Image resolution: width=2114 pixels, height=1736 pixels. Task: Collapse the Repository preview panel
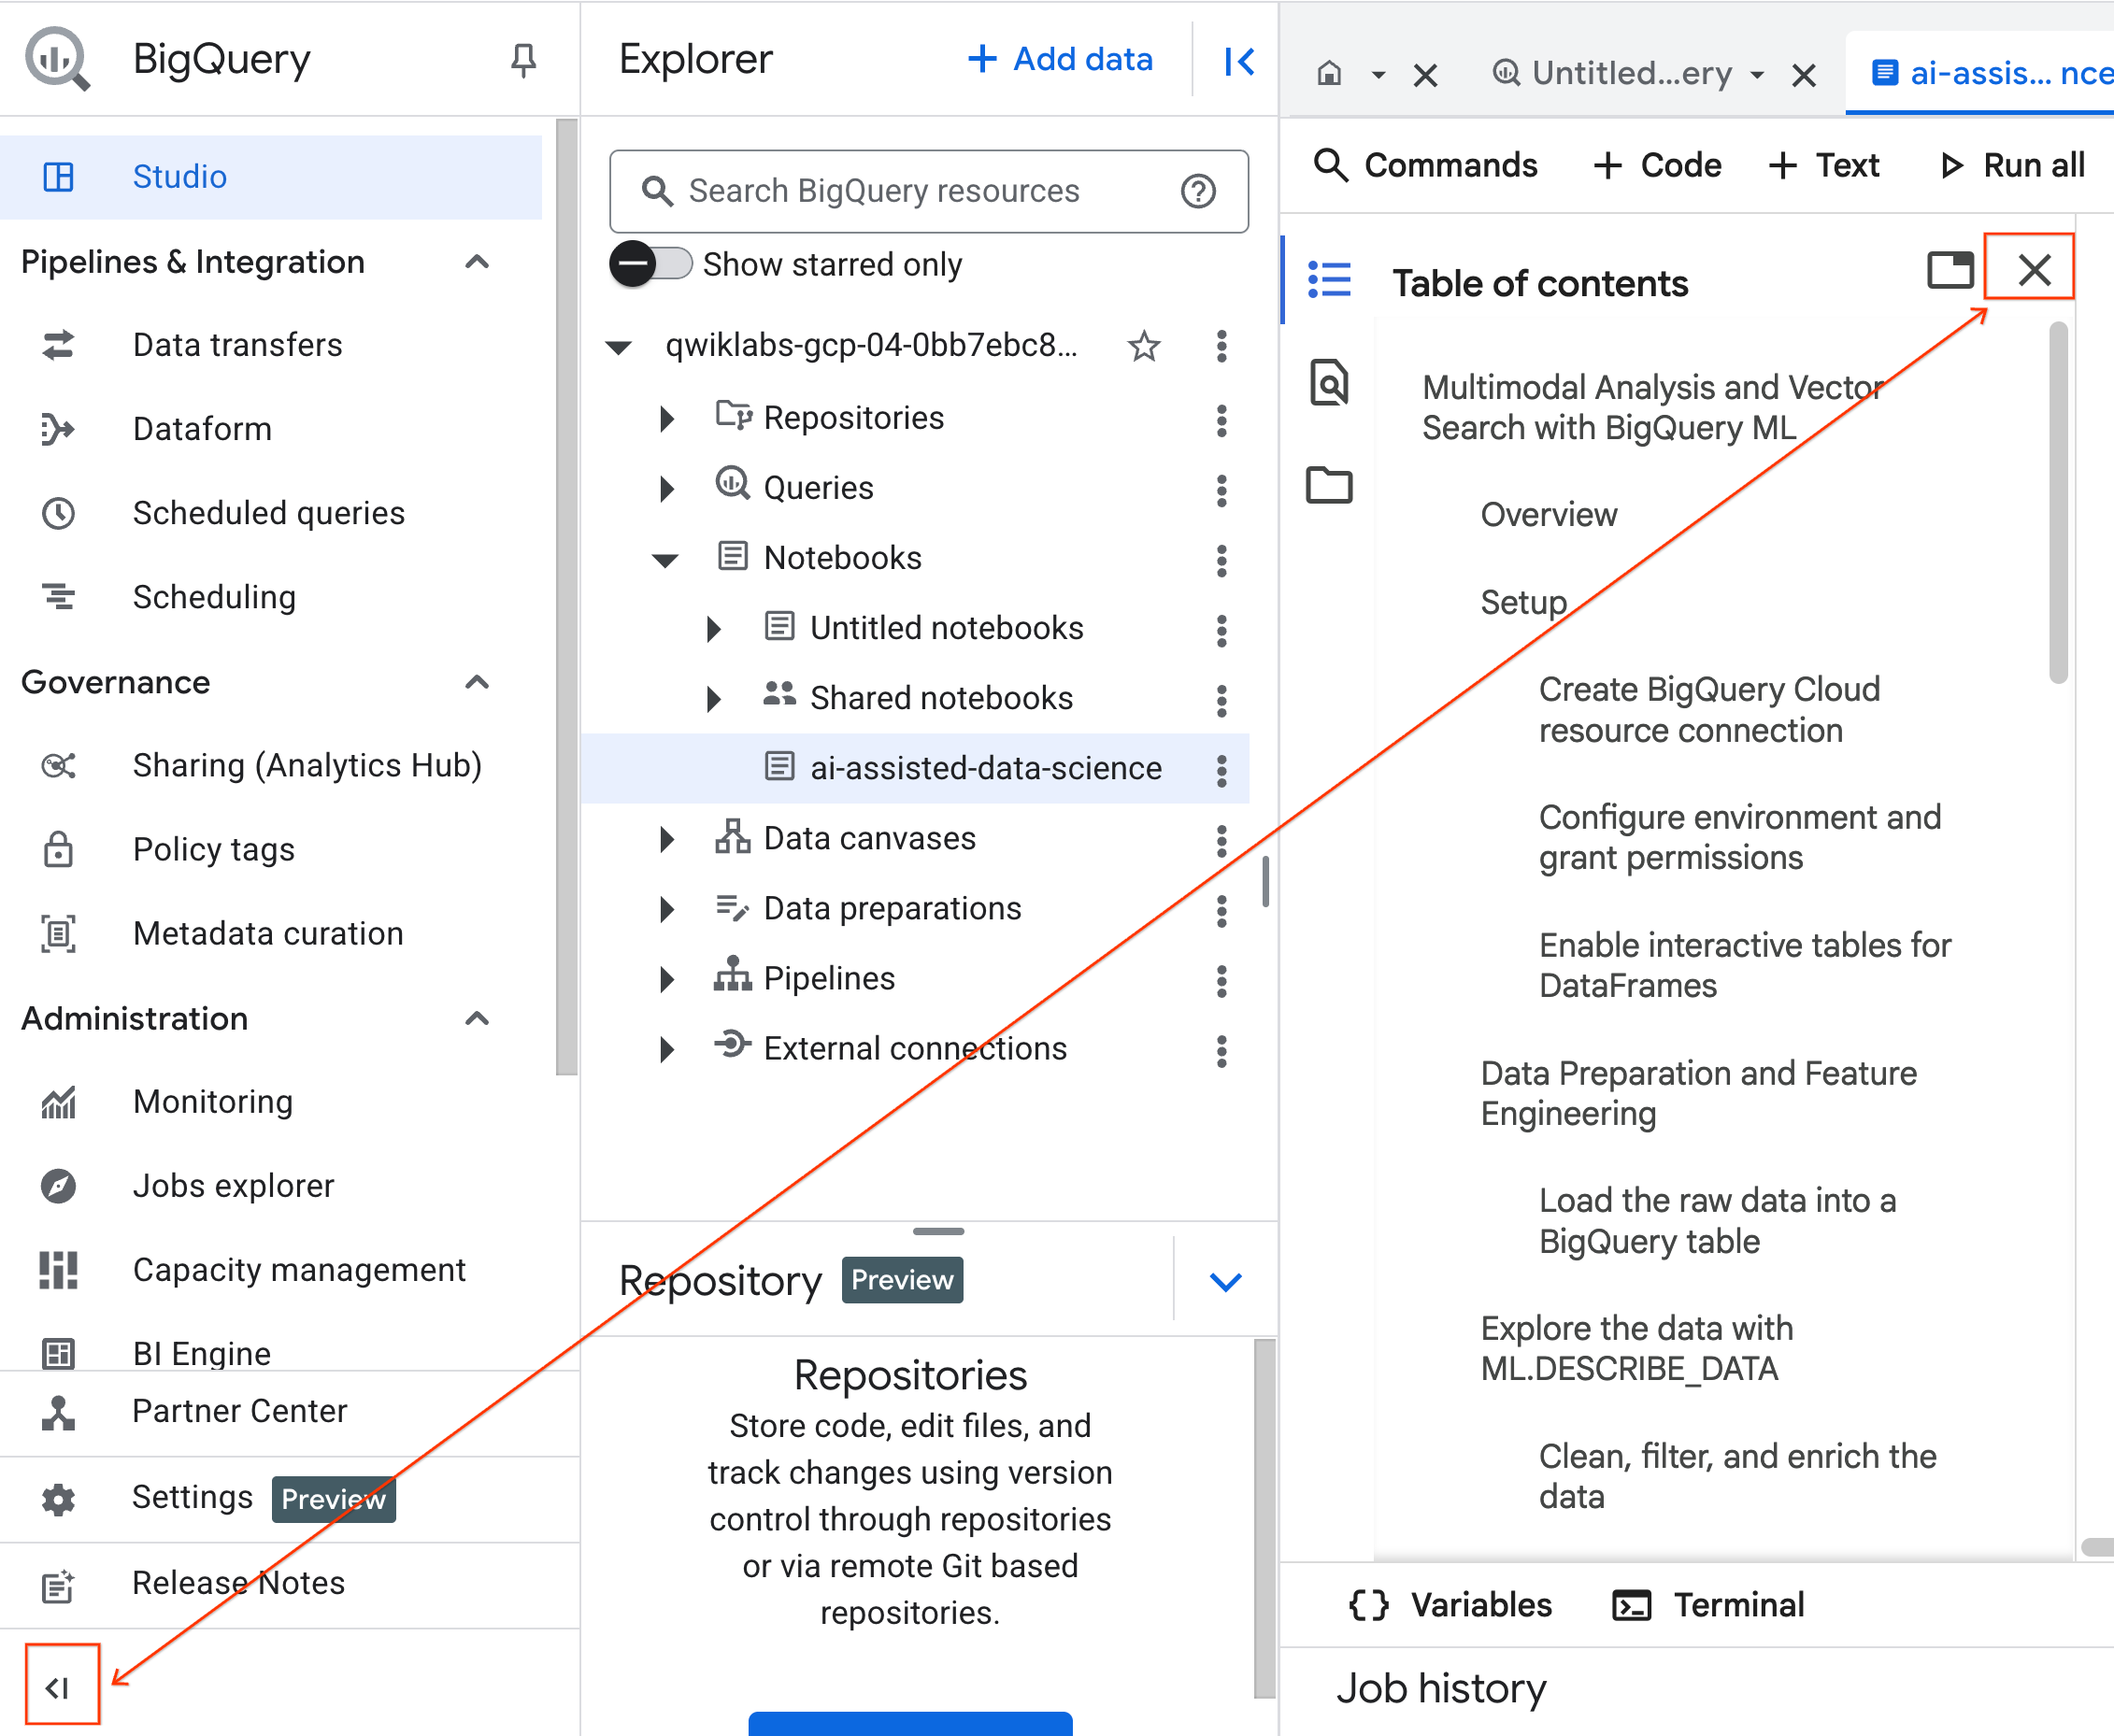click(1225, 1281)
